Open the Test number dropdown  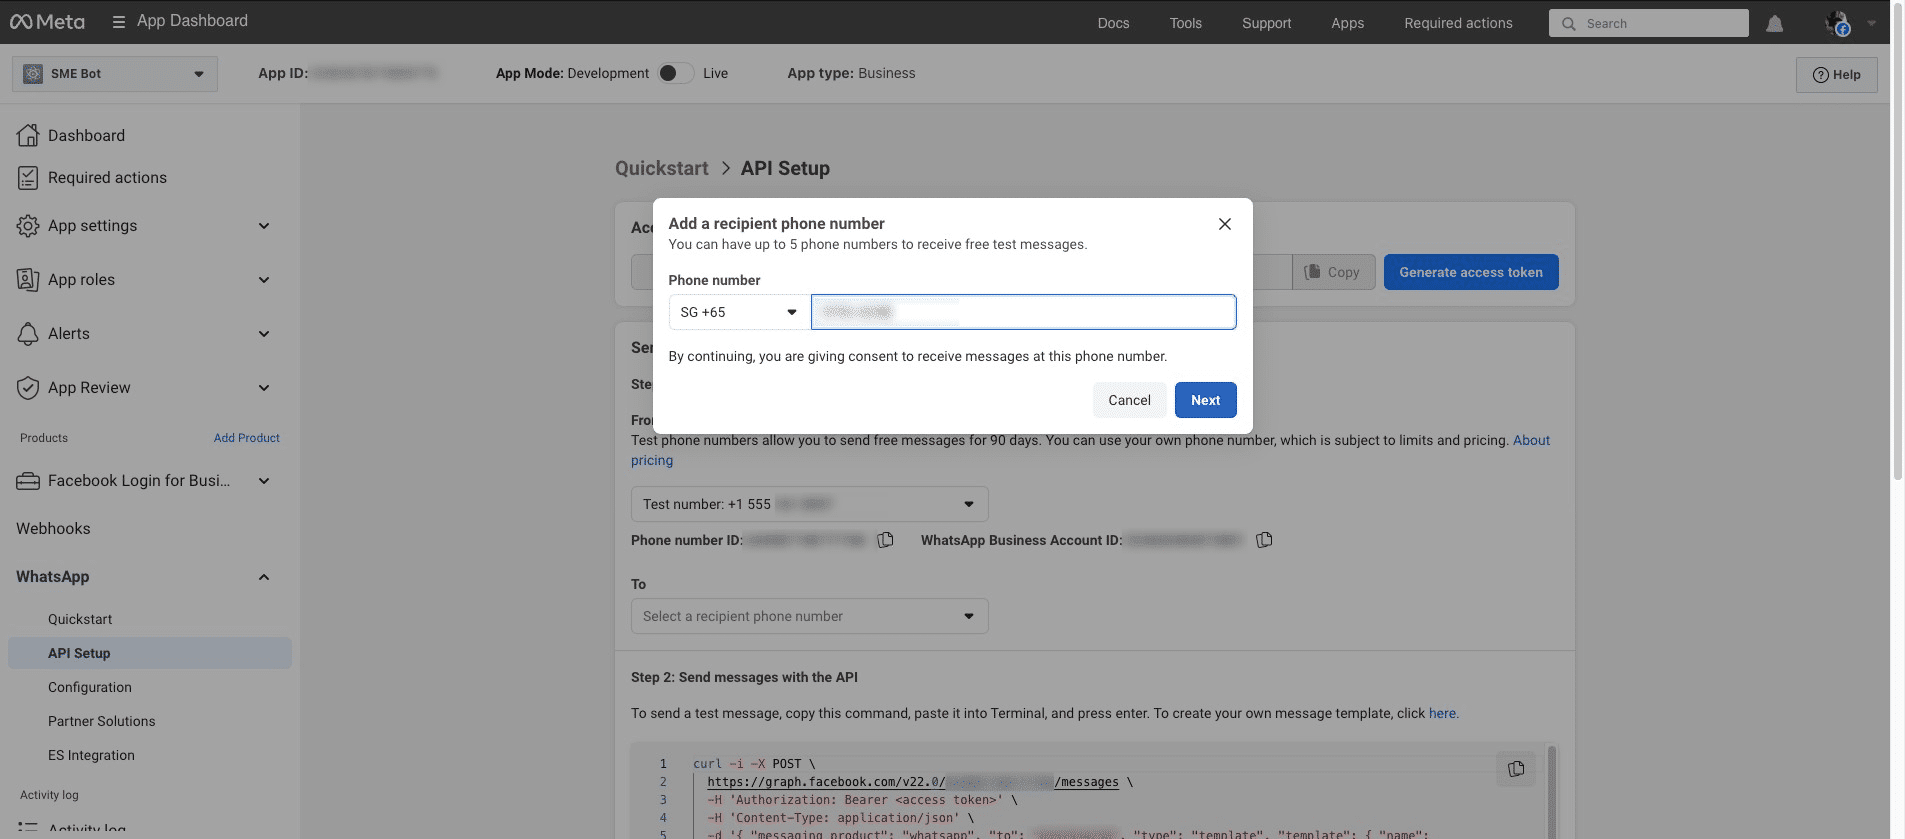click(809, 504)
